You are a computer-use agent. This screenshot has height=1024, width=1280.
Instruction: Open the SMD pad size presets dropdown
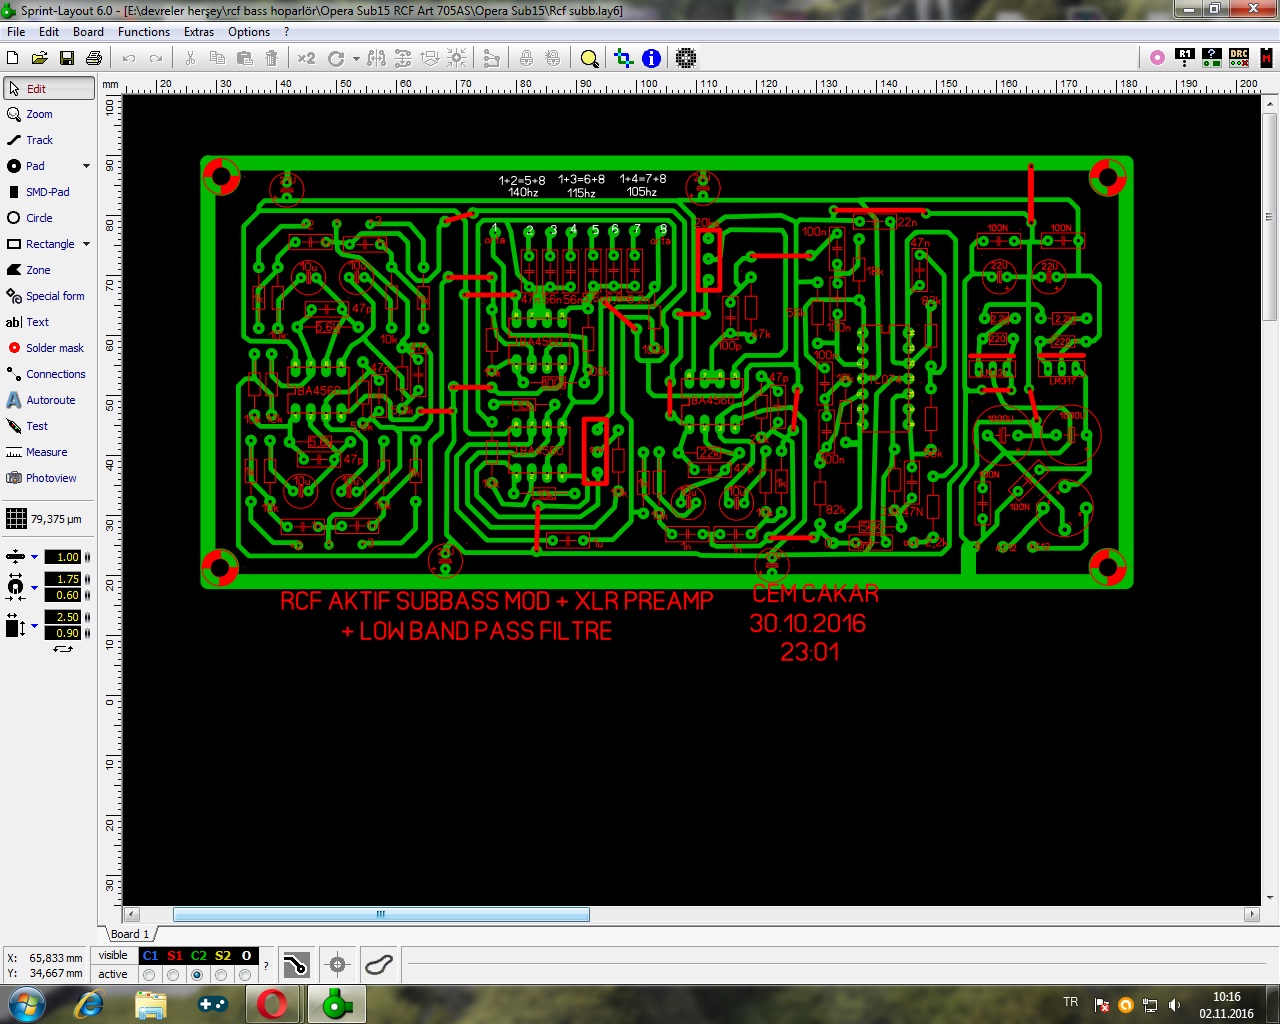34,626
